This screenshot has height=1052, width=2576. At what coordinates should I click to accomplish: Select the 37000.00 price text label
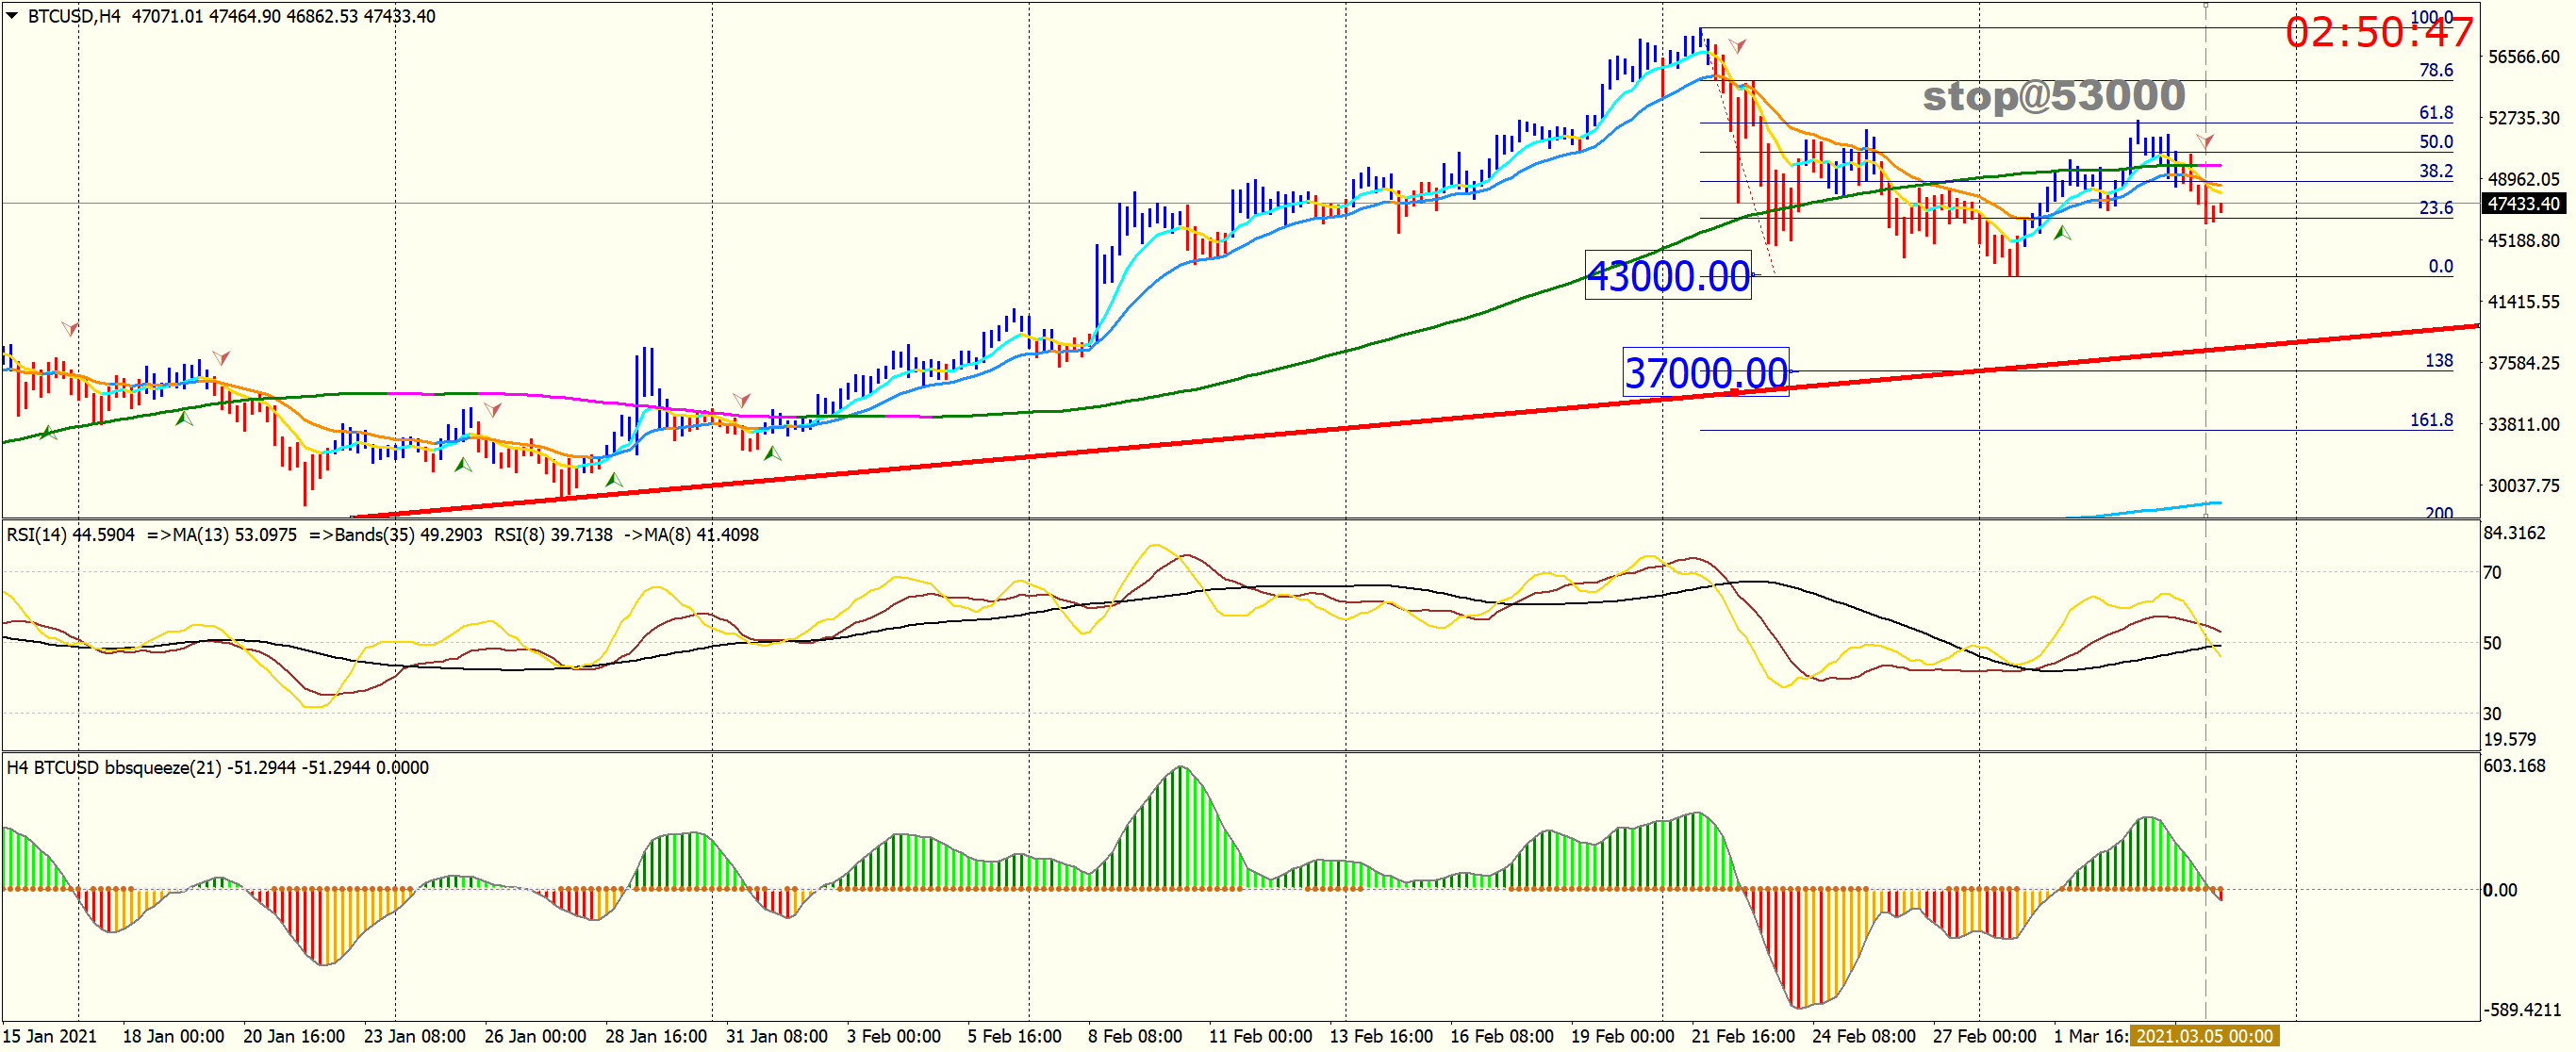coord(1705,373)
